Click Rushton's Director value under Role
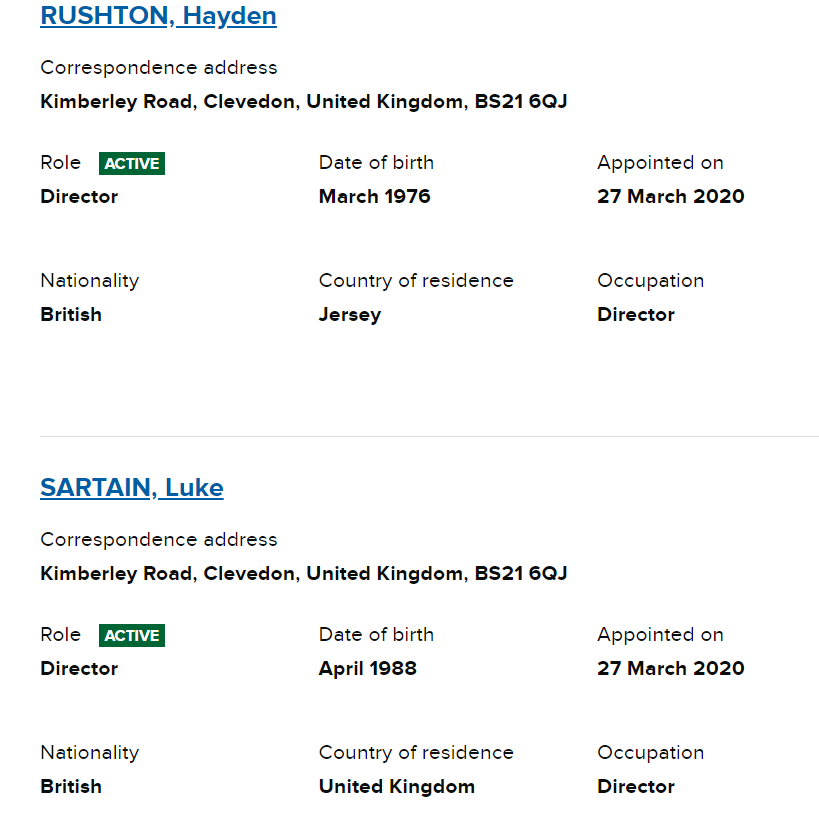 click(79, 197)
